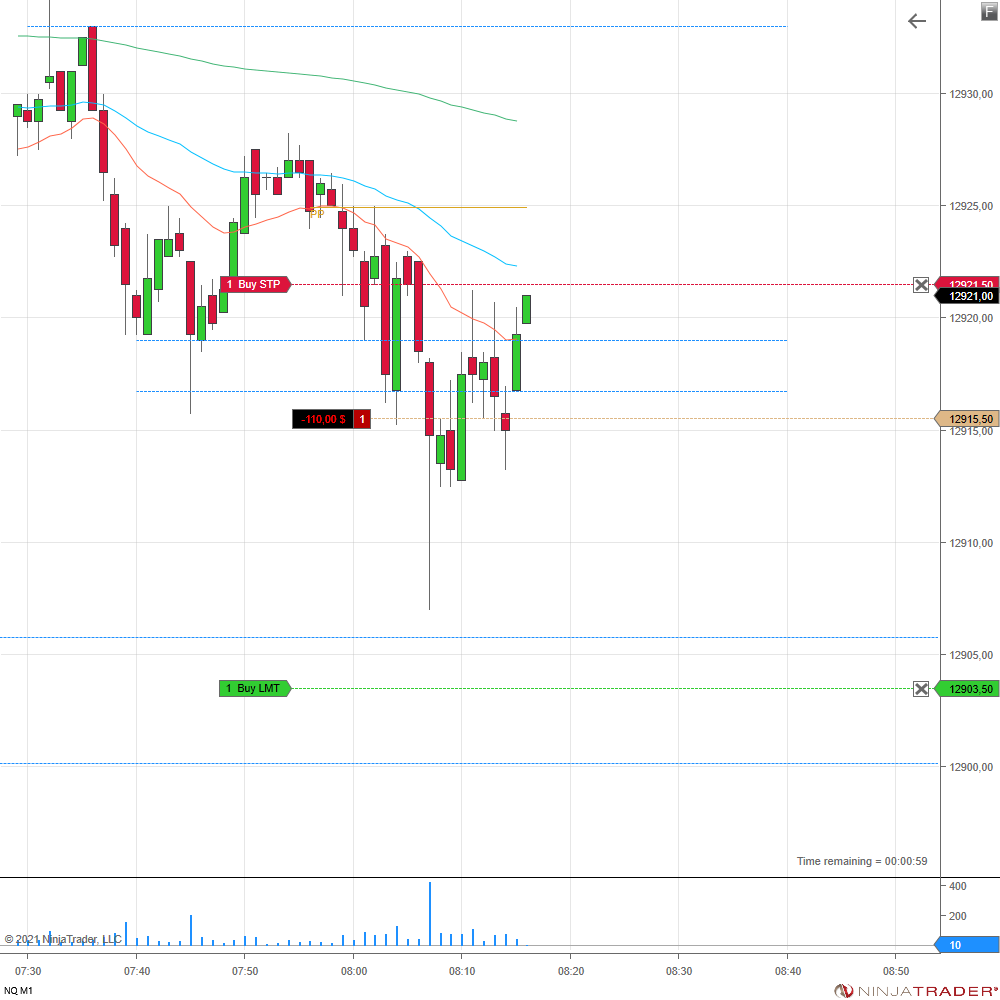The image size is (1000, 1000).
Task: Select the green Buy LMT order flag
Action: click(255, 689)
